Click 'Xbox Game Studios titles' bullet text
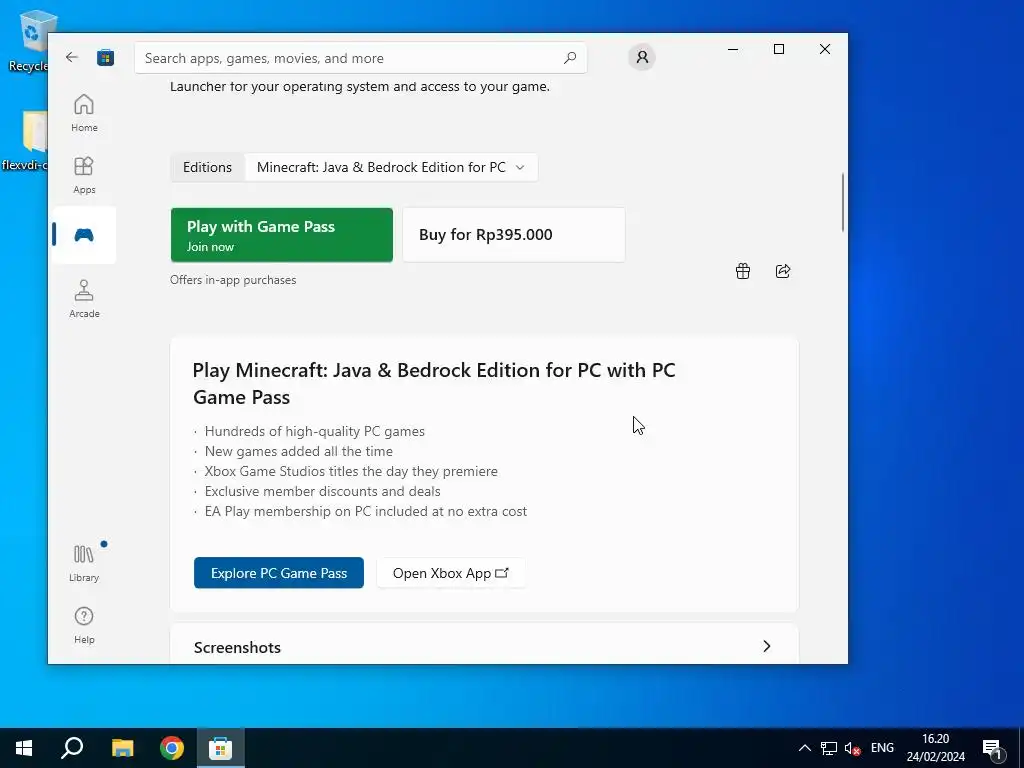 coord(351,472)
